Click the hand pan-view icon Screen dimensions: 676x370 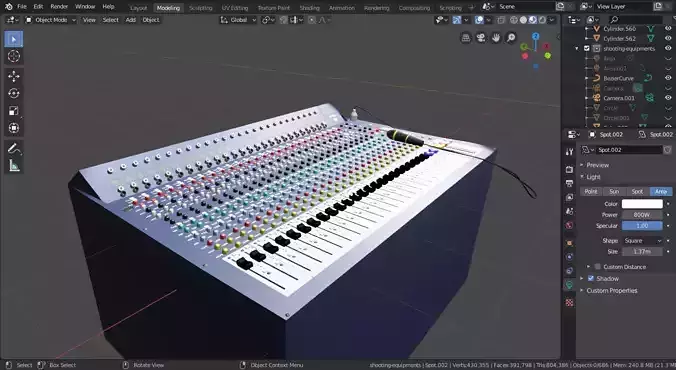(496, 38)
